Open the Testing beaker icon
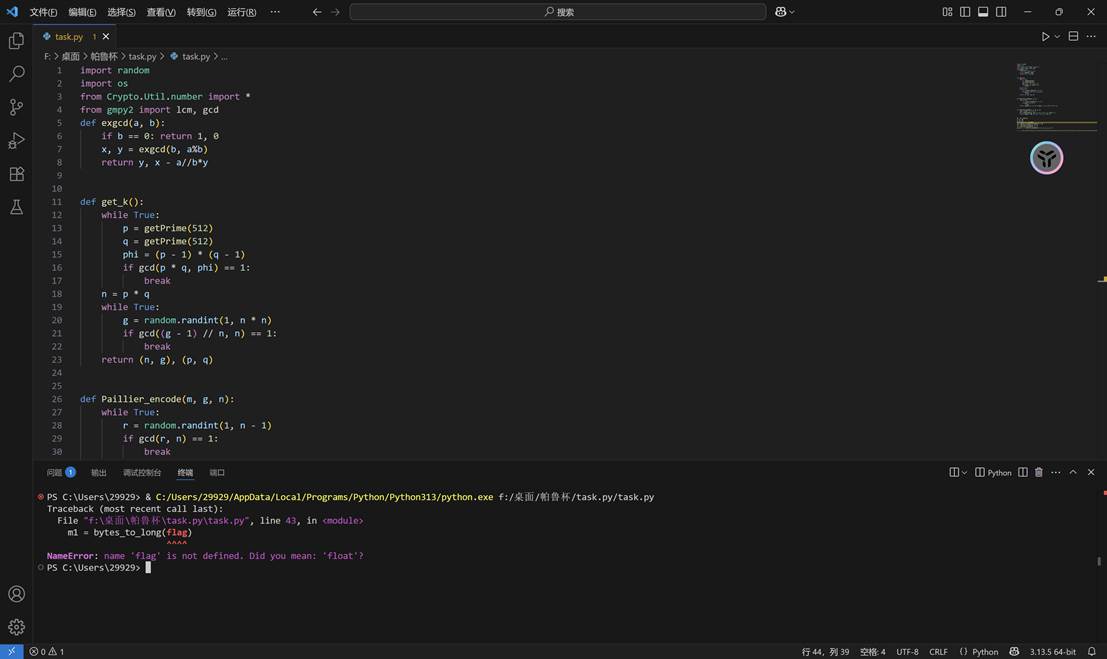The width and height of the screenshot is (1107, 659). [15, 207]
